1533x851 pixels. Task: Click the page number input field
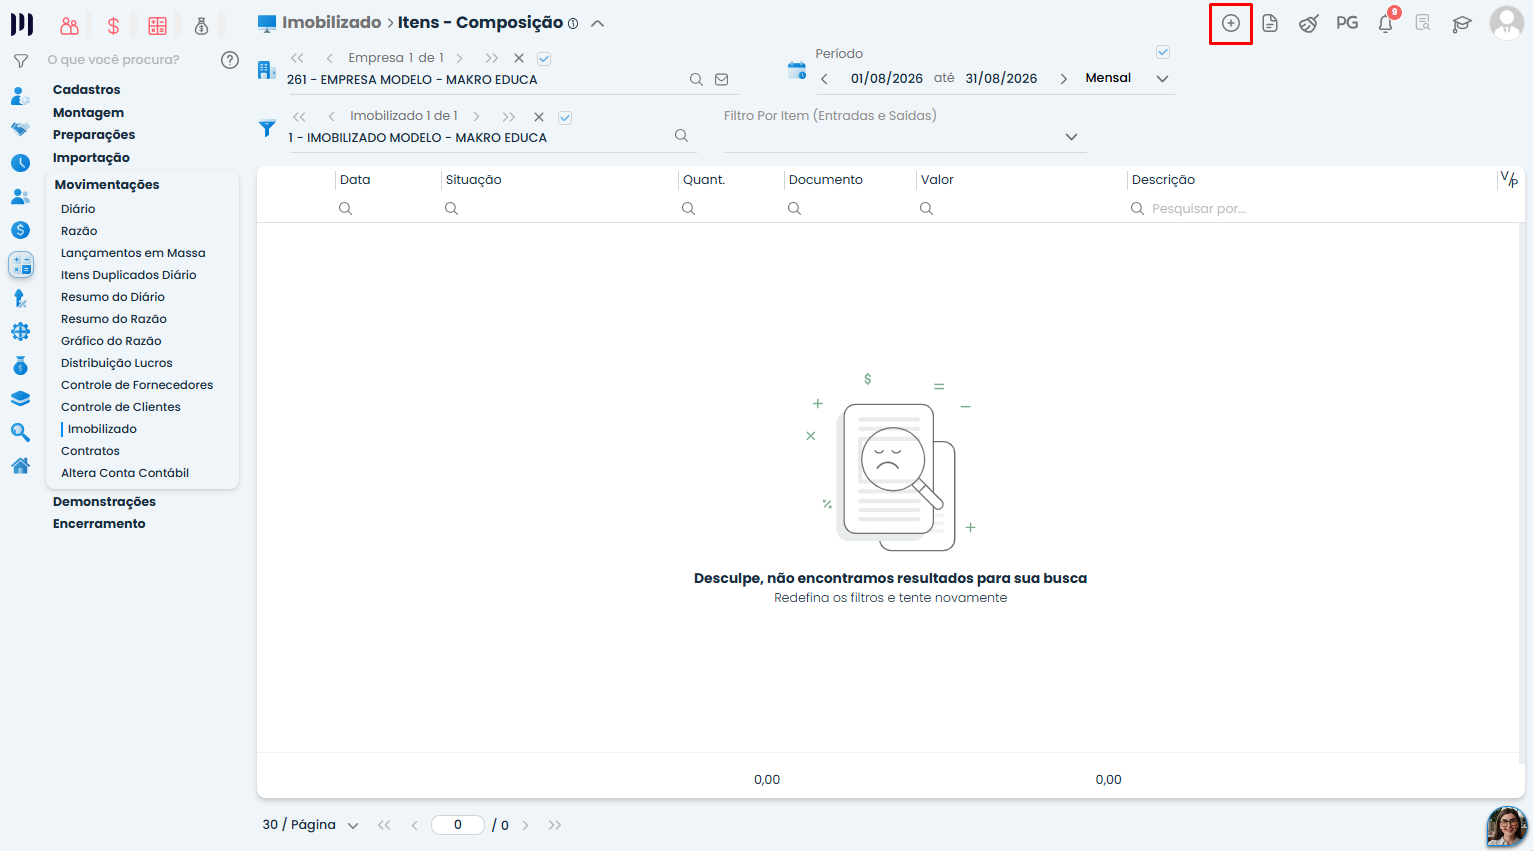(458, 825)
